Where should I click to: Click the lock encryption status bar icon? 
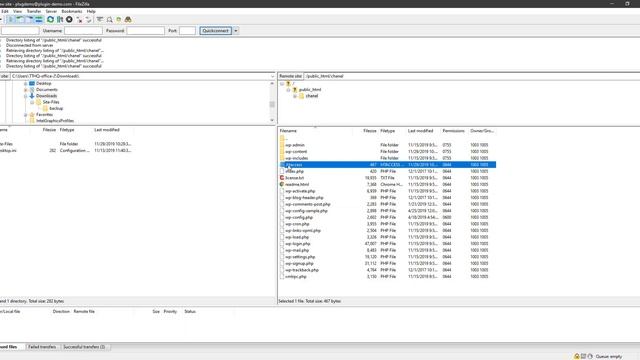[577, 356]
